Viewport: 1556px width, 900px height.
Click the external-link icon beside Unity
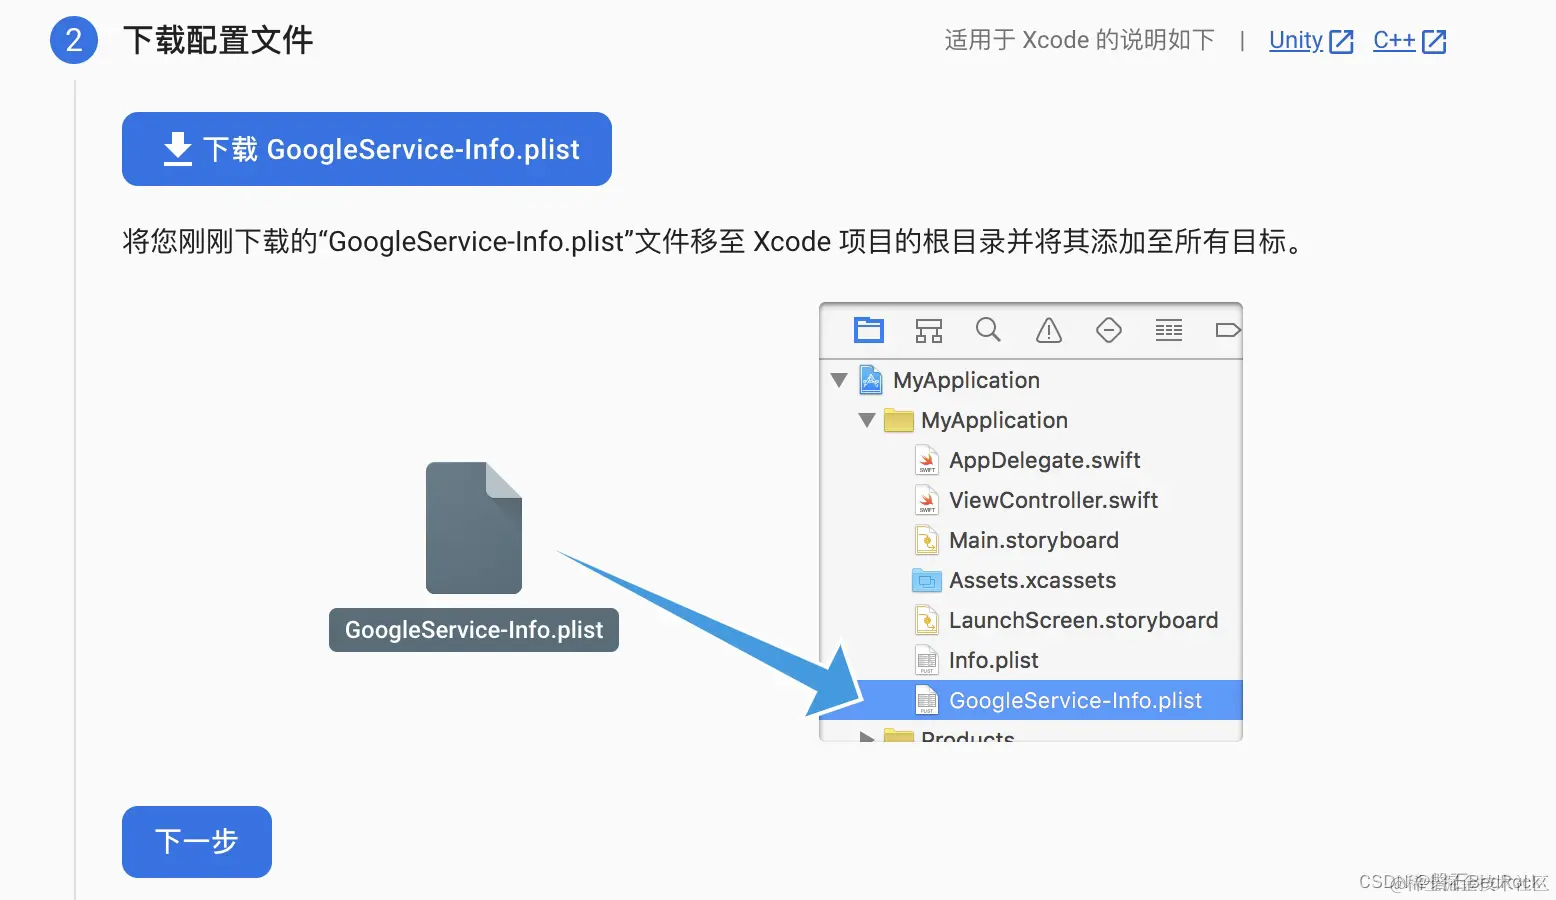point(1341,41)
